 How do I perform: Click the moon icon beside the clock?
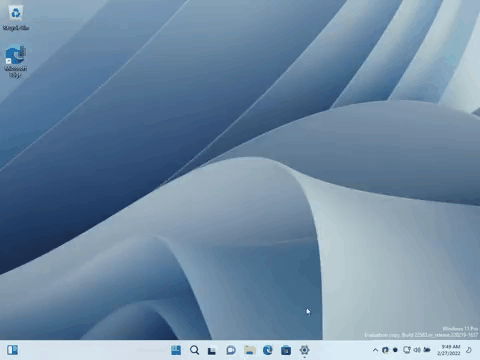469,350
